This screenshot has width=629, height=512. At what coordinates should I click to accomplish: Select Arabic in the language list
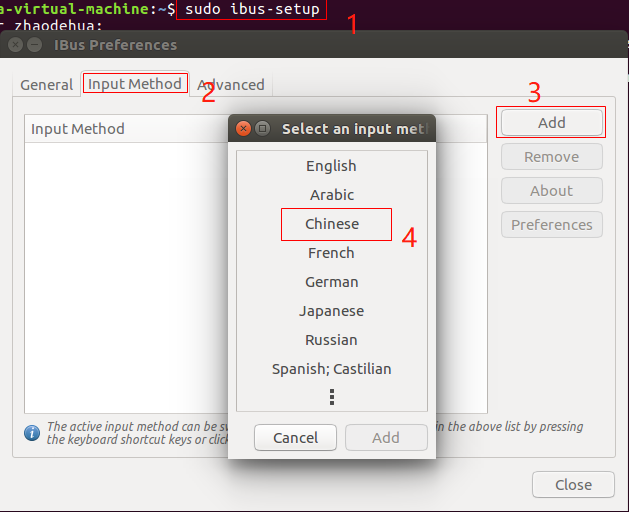click(331, 195)
